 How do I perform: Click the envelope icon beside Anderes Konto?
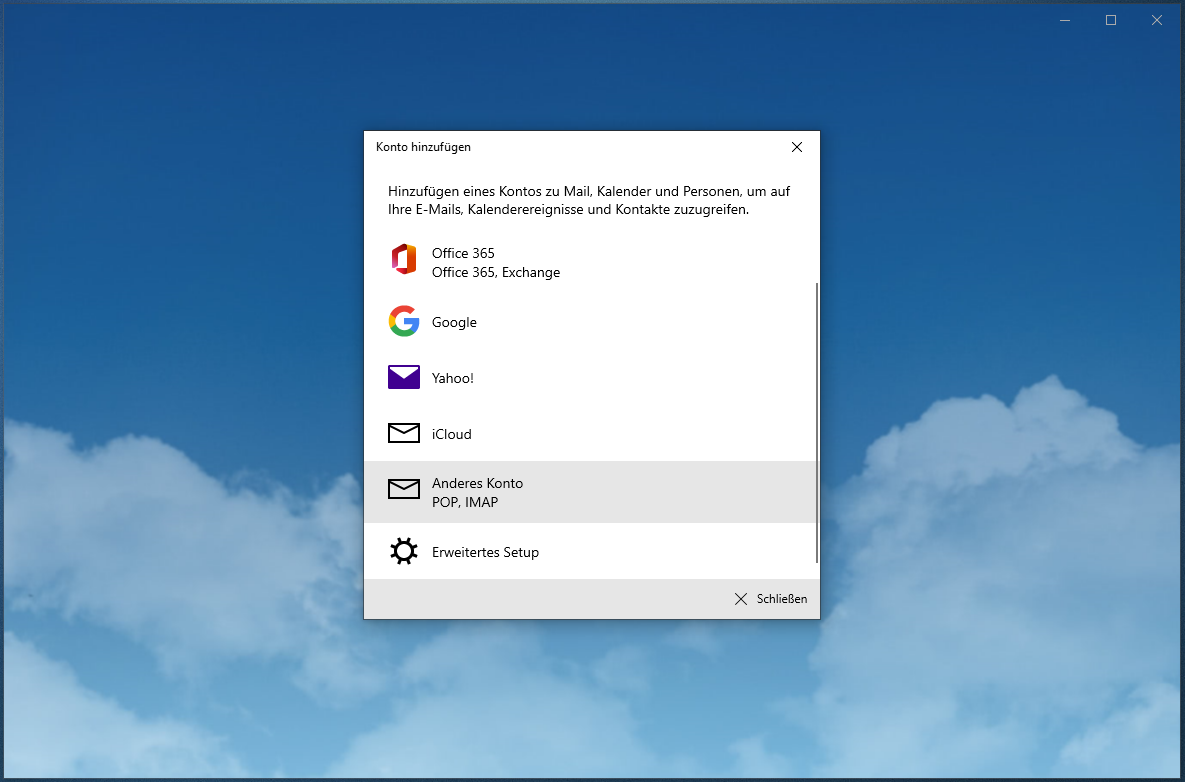404,489
